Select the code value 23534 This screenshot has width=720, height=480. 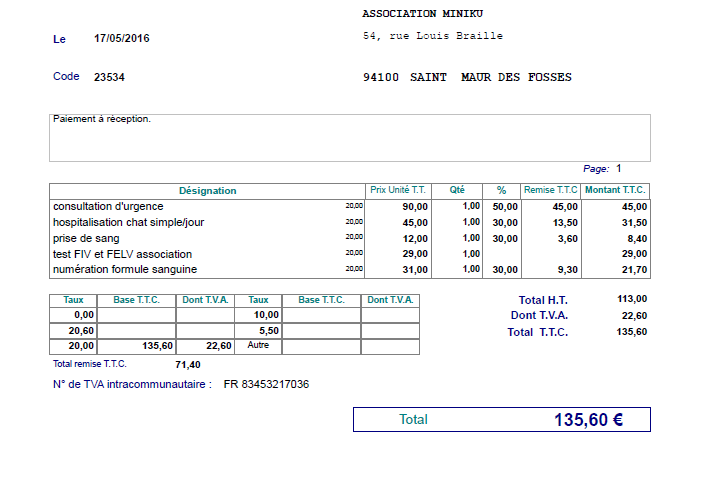coord(109,77)
